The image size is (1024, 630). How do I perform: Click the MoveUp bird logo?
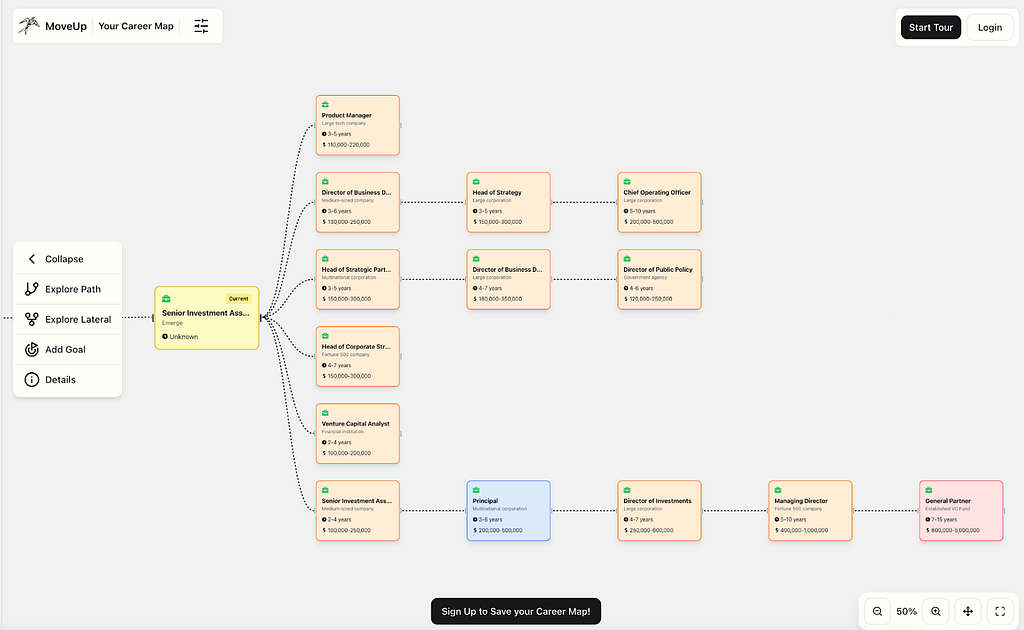pos(29,25)
